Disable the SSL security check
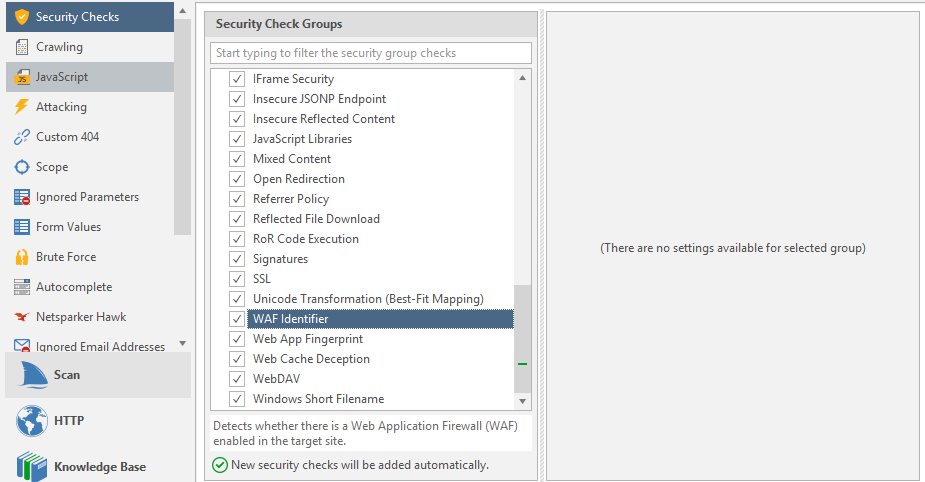 [x=237, y=279]
